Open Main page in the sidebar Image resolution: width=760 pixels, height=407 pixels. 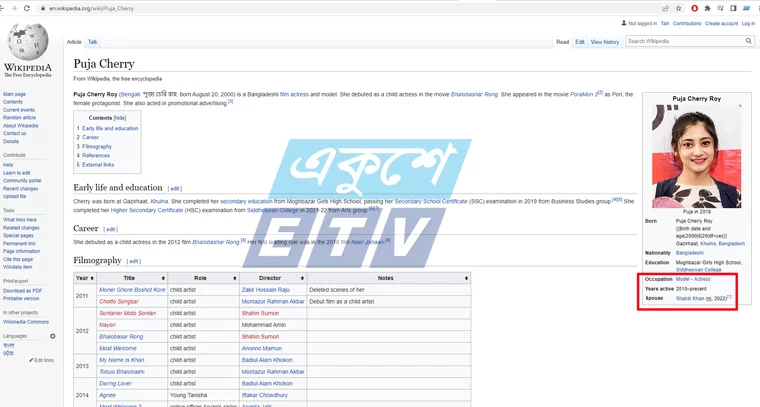coord(15,94)
